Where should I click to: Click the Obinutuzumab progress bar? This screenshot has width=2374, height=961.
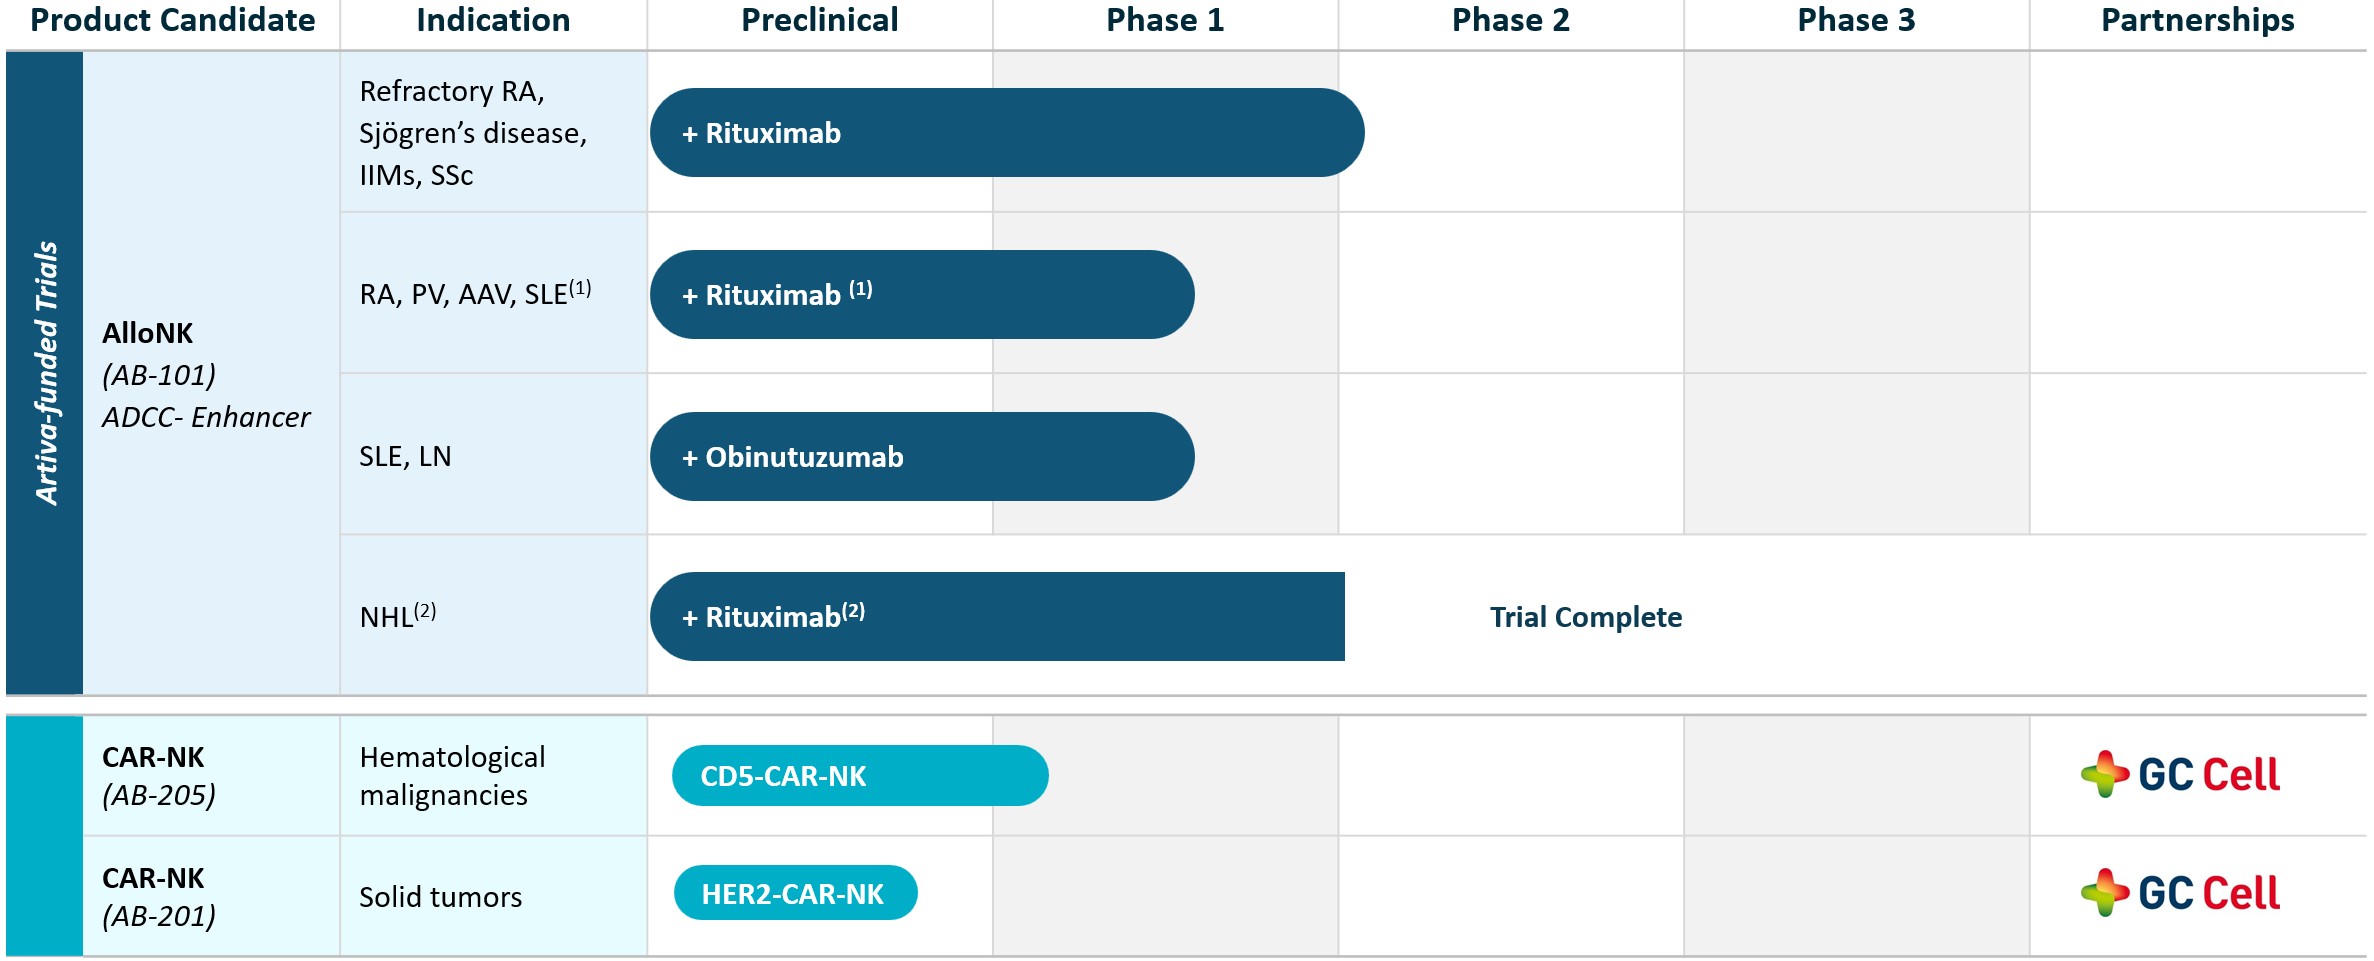921,457
